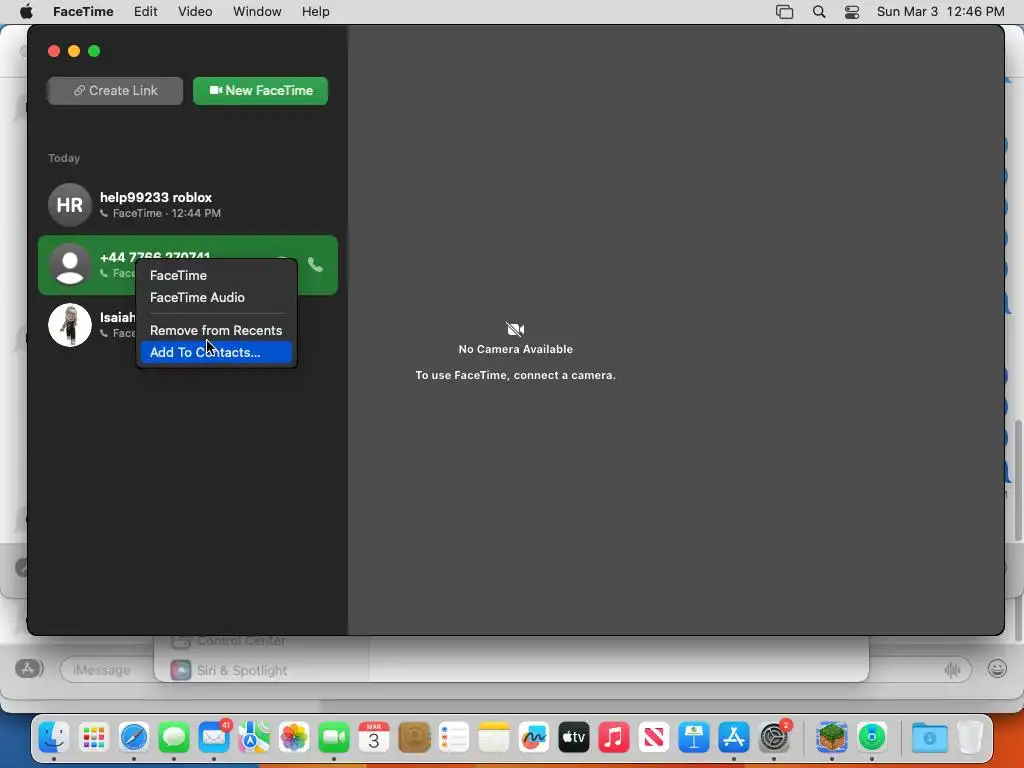1024x768 pixels.
Task: Open Messages from the Dock
Action: pos(174,738)
